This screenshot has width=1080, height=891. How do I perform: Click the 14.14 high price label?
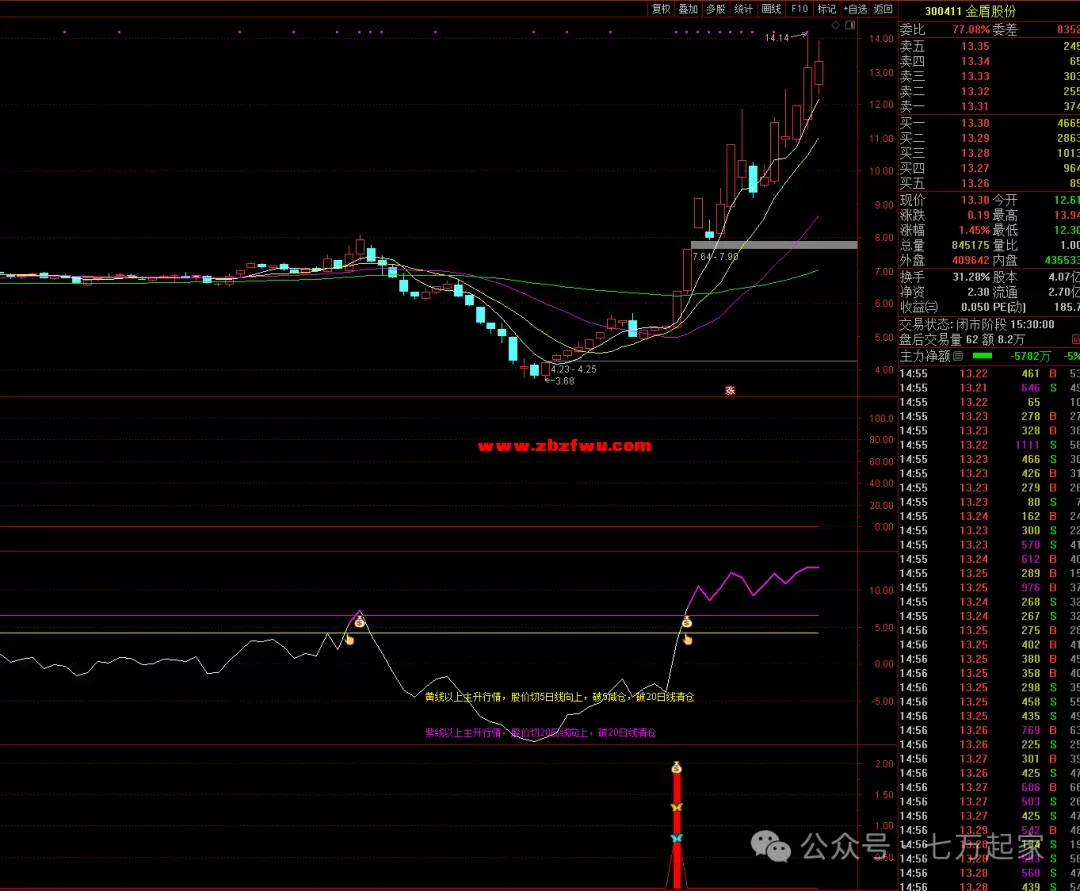point(776,37)
